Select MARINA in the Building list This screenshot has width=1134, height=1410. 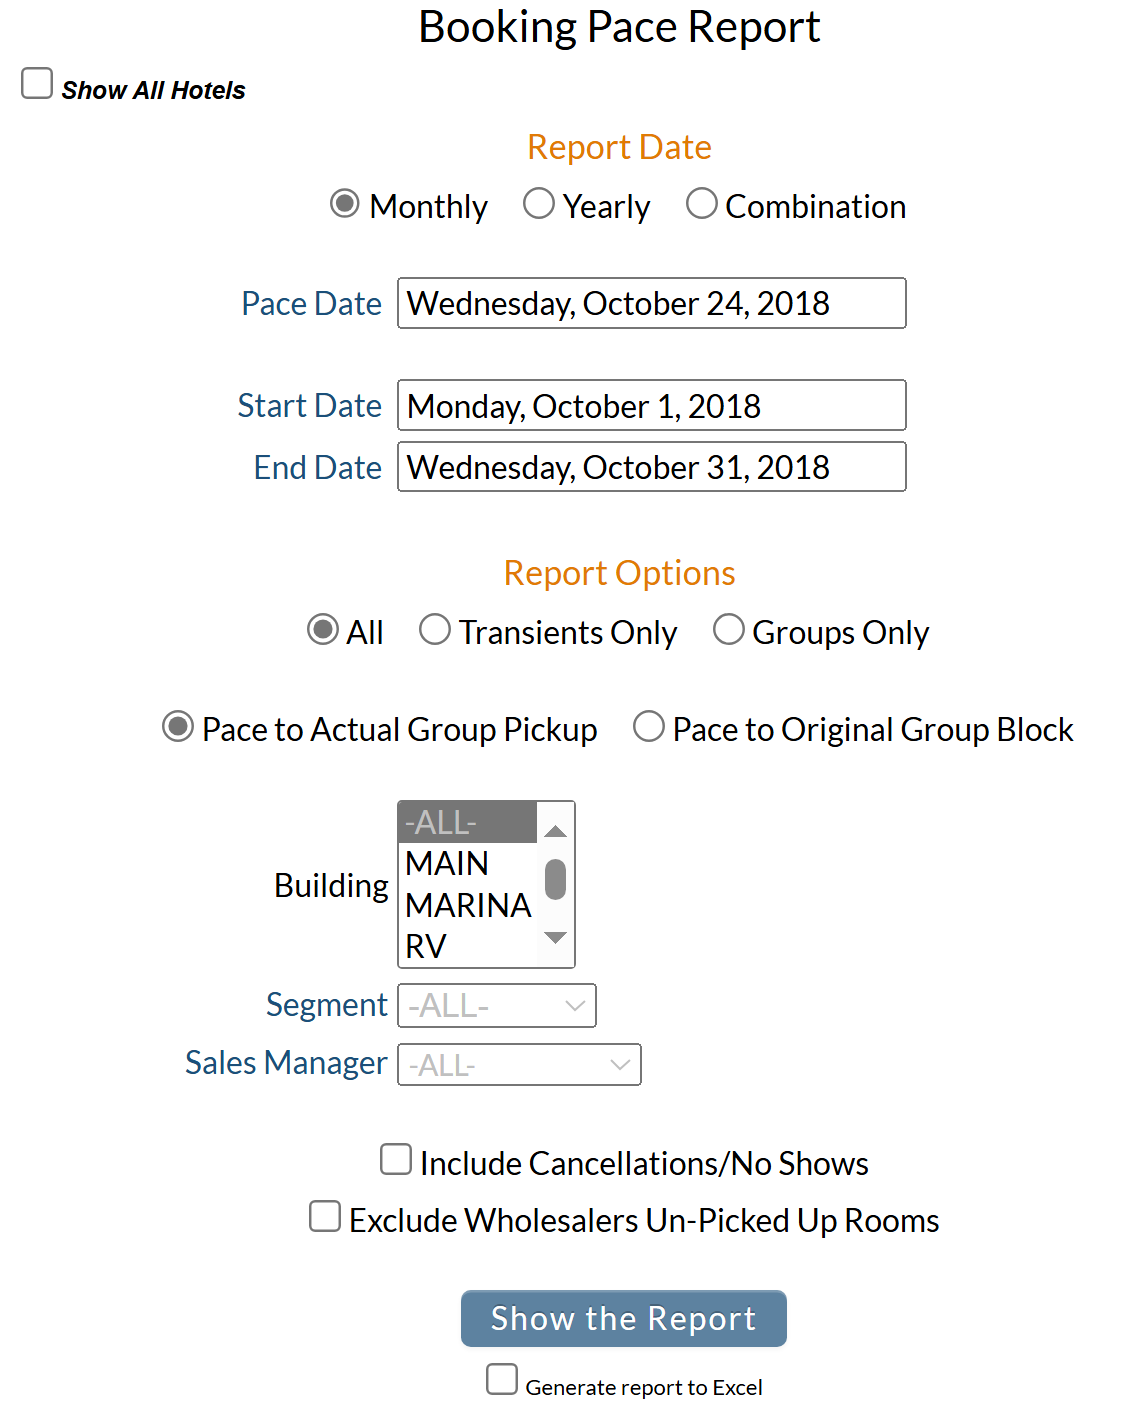tap(468, 905)
